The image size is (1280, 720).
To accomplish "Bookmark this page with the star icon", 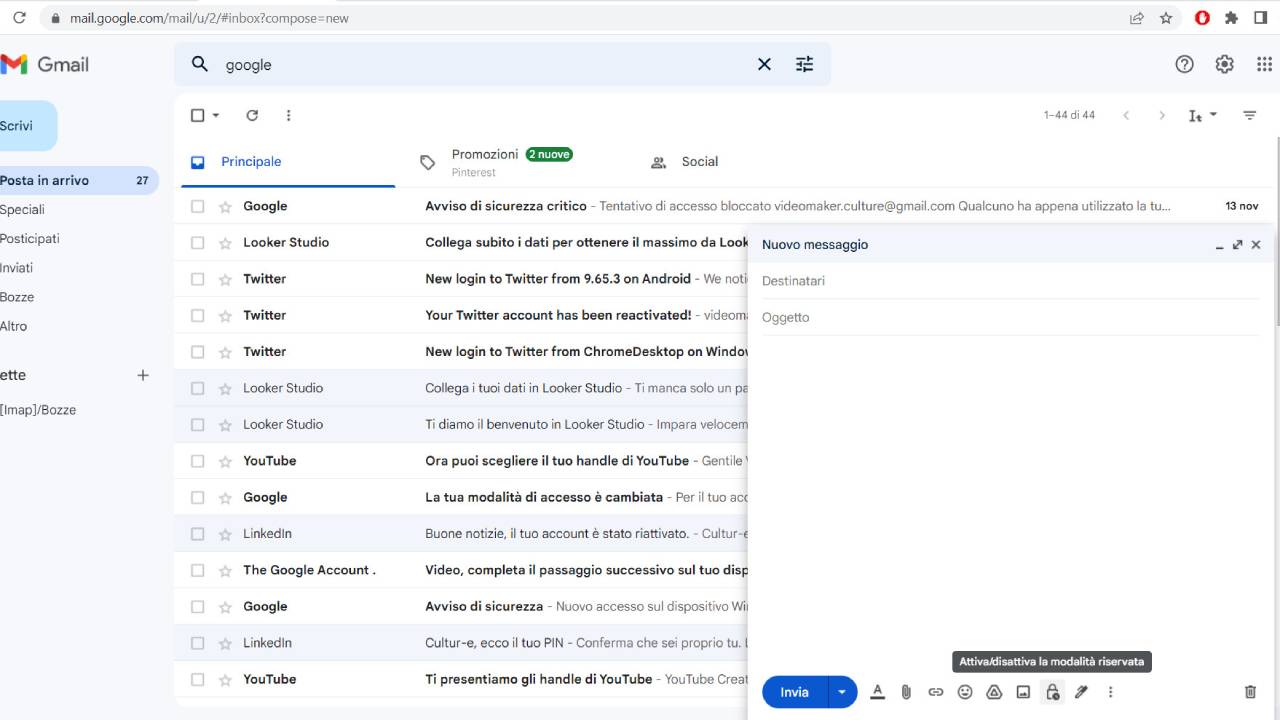I will [x=1166, y=18].
